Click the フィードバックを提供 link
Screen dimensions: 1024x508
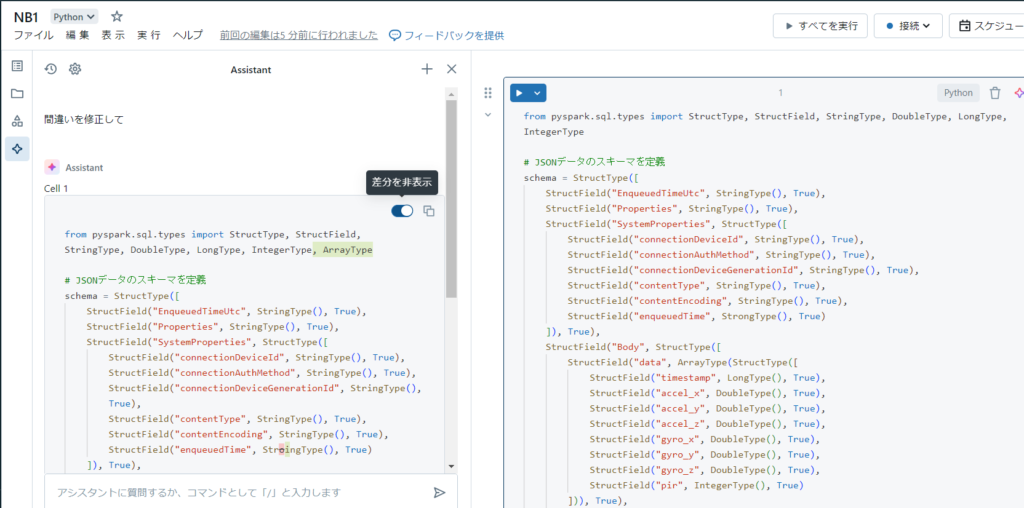[446, 35]
